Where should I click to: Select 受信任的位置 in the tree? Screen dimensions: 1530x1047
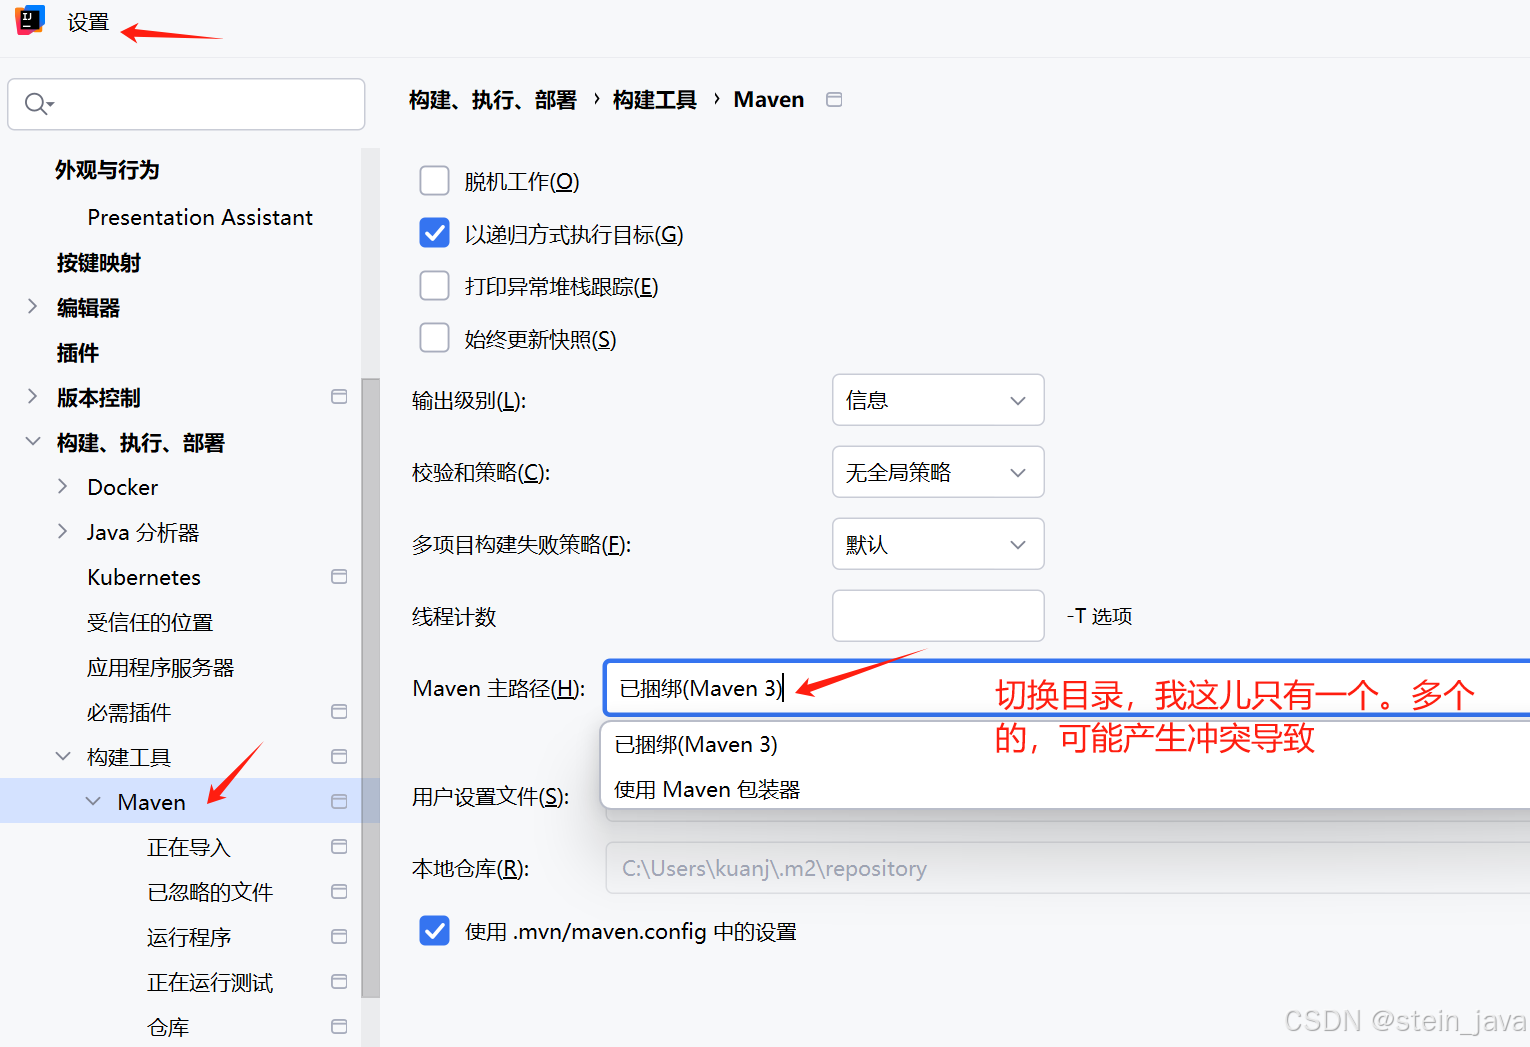(x=150, y=622)
